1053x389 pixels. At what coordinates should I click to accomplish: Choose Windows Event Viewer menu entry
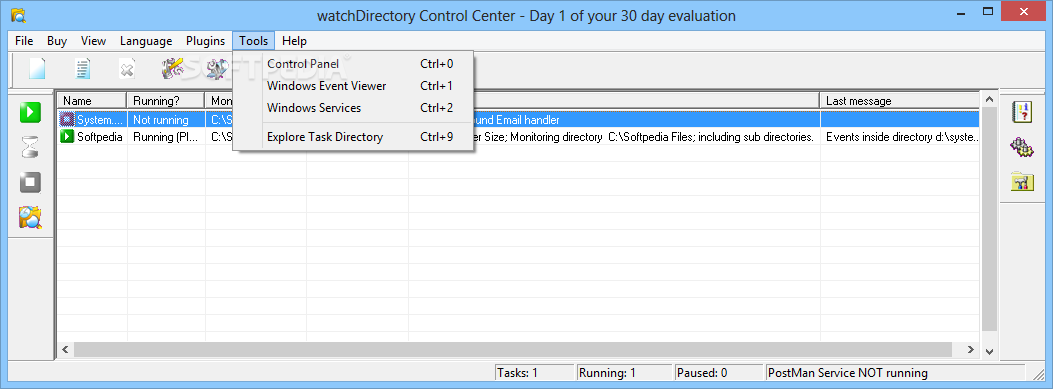pos(353,86)
